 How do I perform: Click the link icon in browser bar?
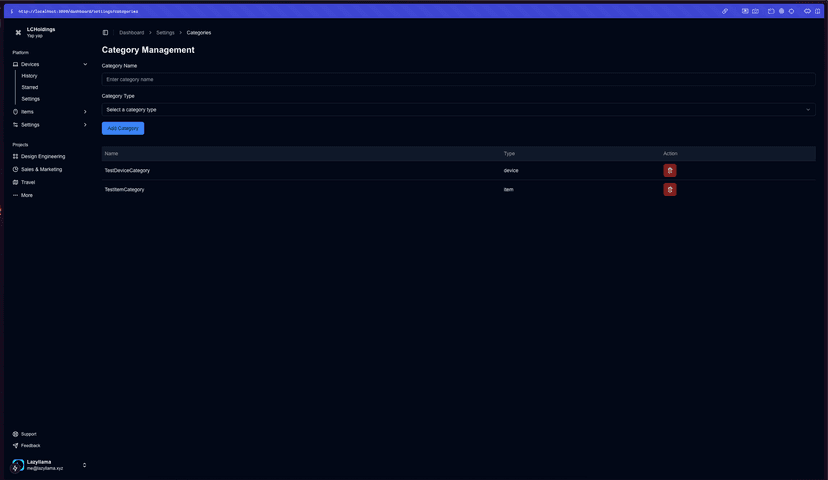(725, 11)
